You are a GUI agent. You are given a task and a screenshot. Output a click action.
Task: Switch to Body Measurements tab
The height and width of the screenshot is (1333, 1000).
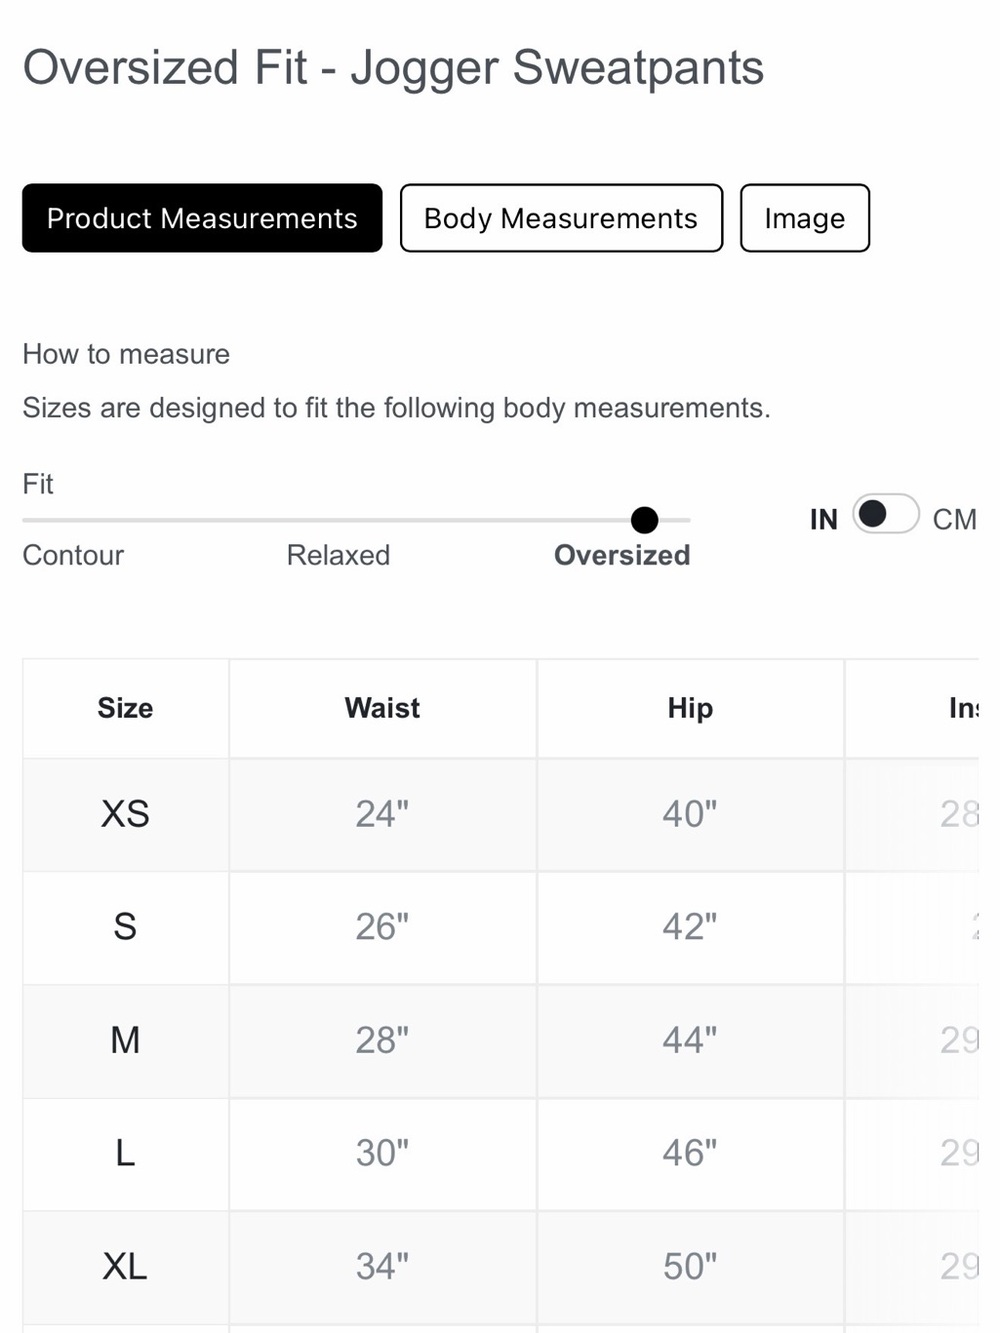[x=561, y=218]
